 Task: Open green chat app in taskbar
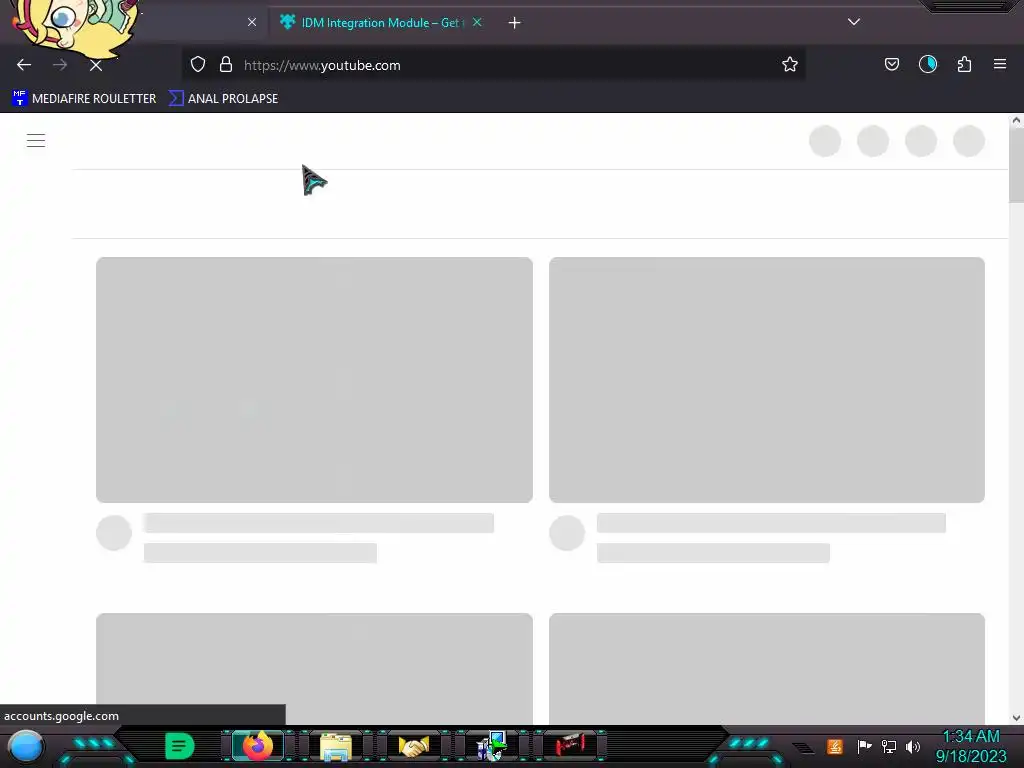tap(180, 746)
